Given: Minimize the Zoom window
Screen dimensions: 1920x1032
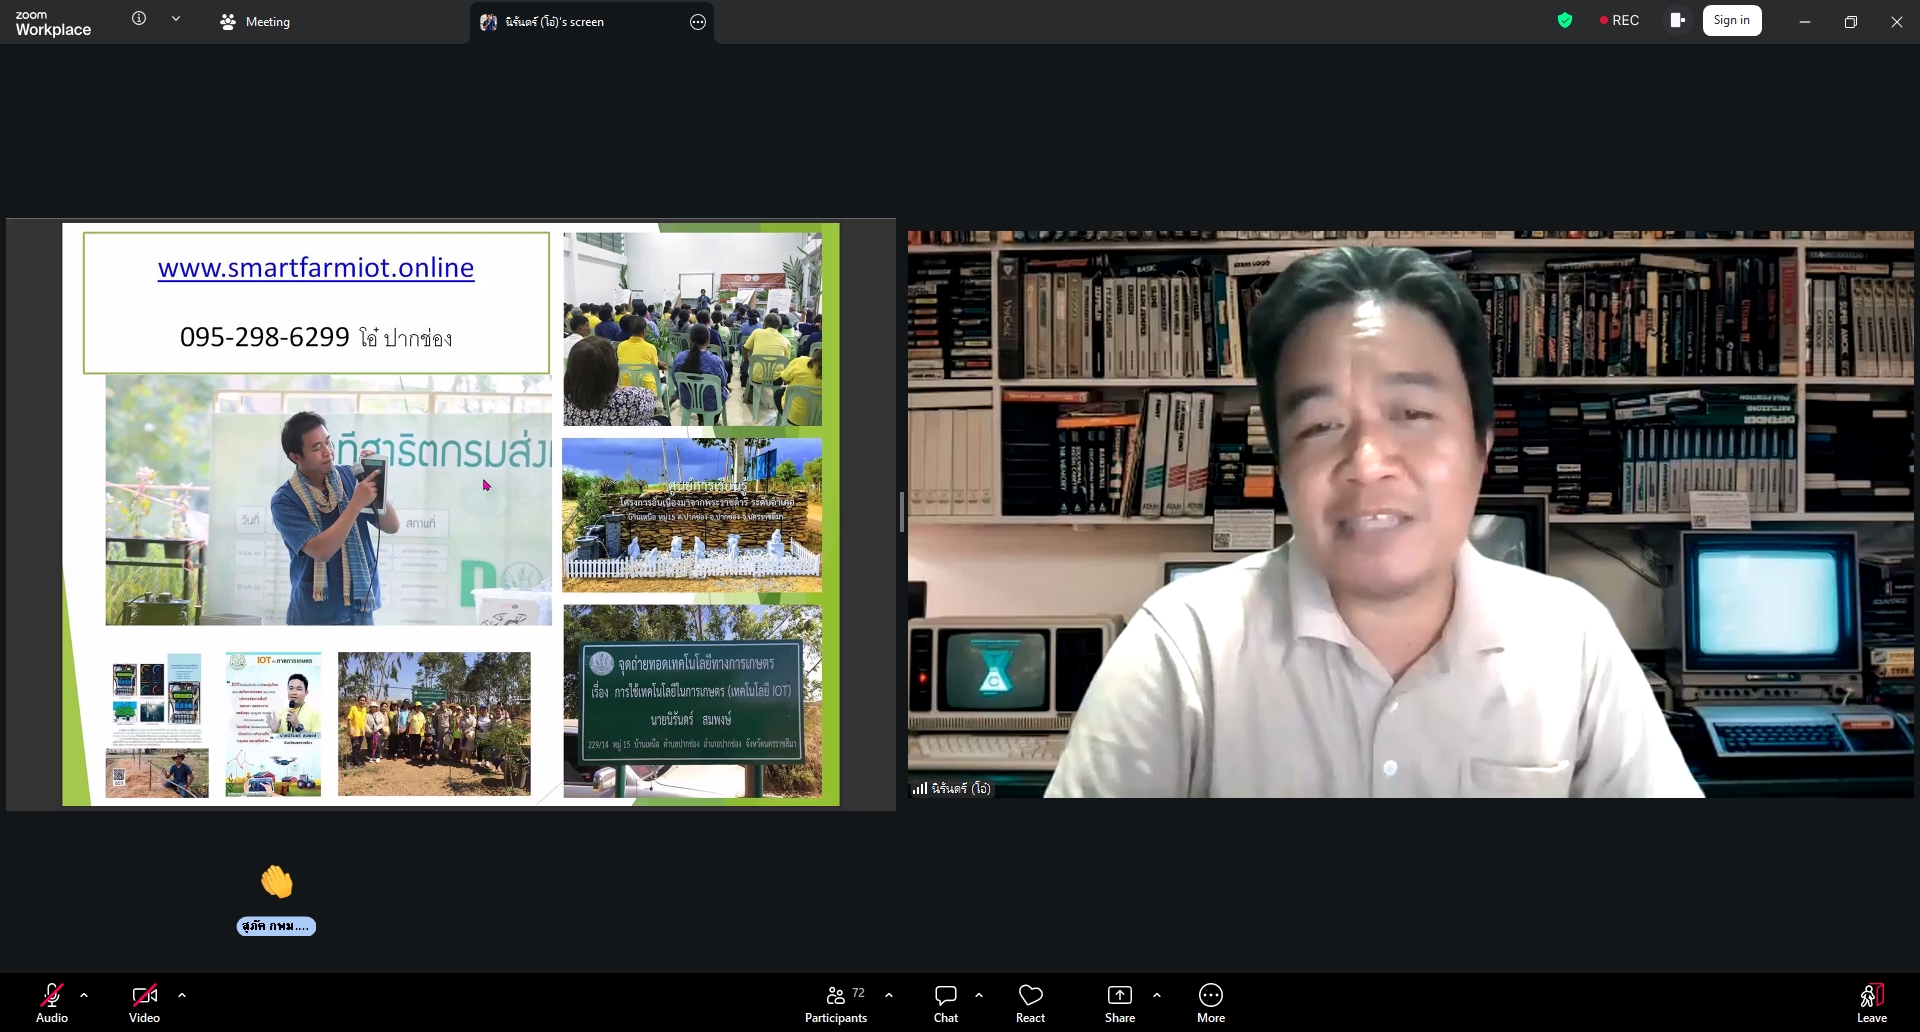Looking at the screenshot, I should pos(1805,21).
